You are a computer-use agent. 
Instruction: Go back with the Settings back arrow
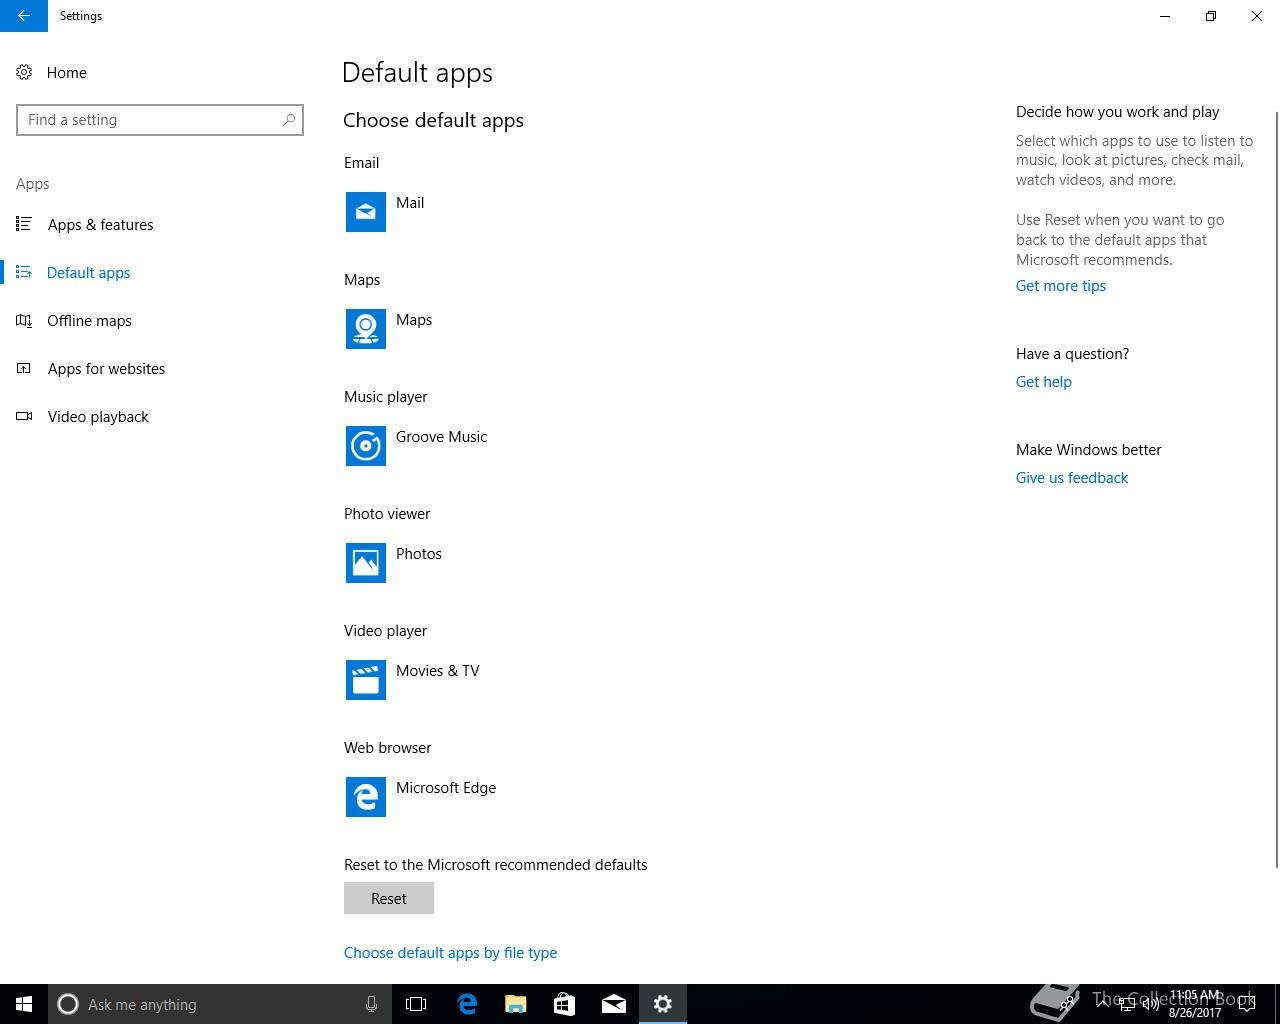pos(24,16)
